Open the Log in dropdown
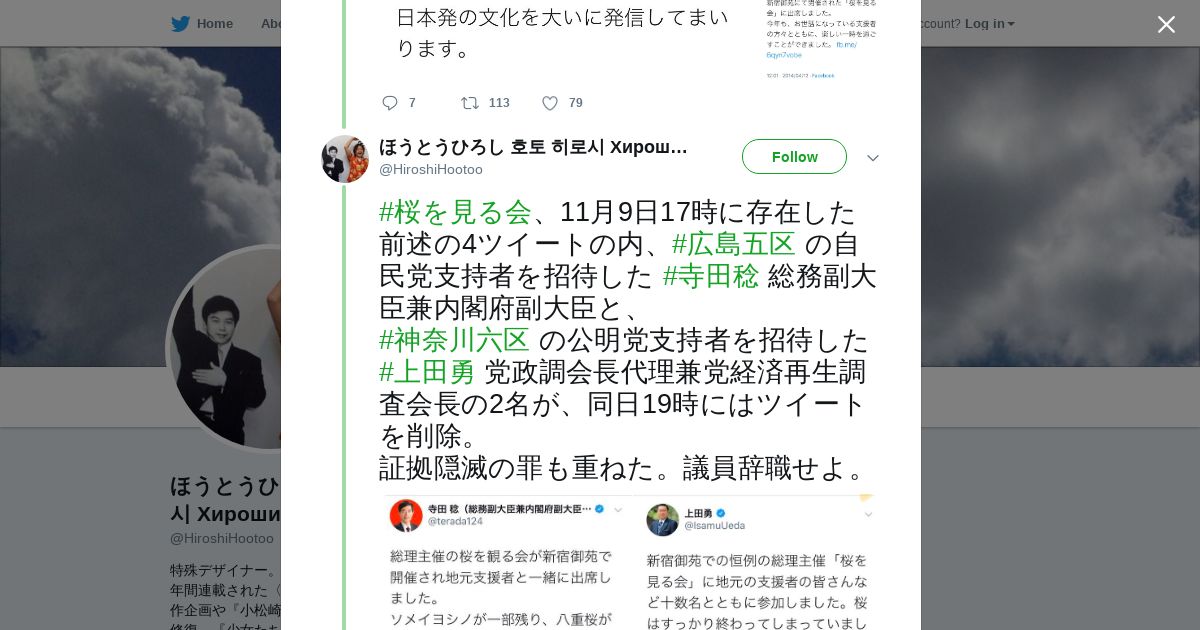 click(x=989, y=24)
